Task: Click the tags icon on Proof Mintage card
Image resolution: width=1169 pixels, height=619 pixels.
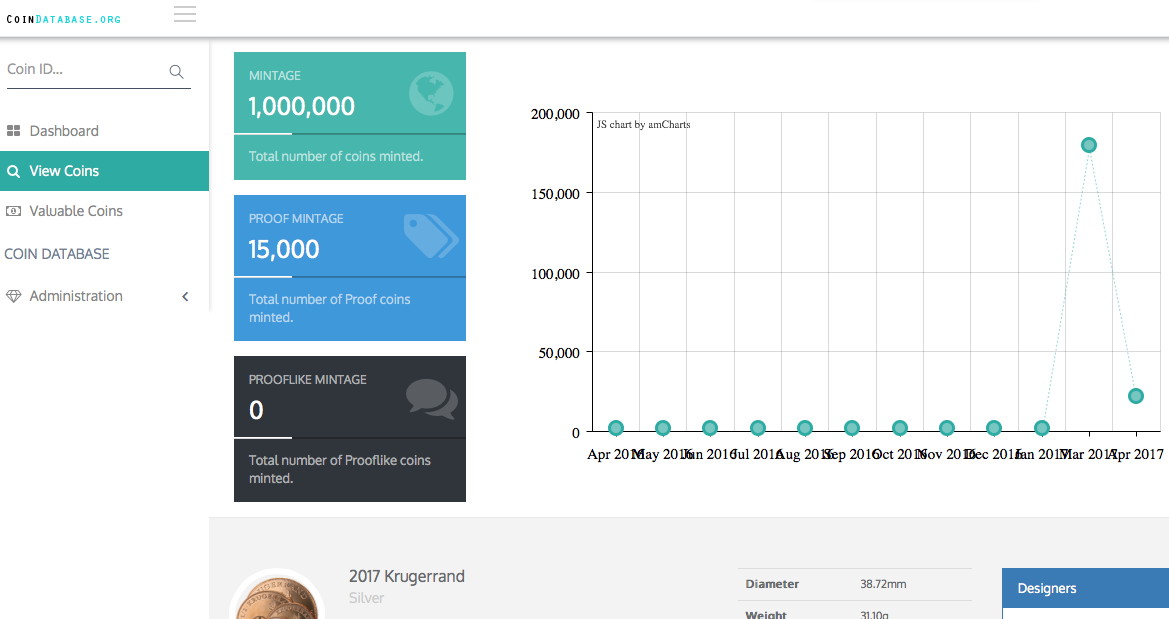Action: (x=431, y=236)
